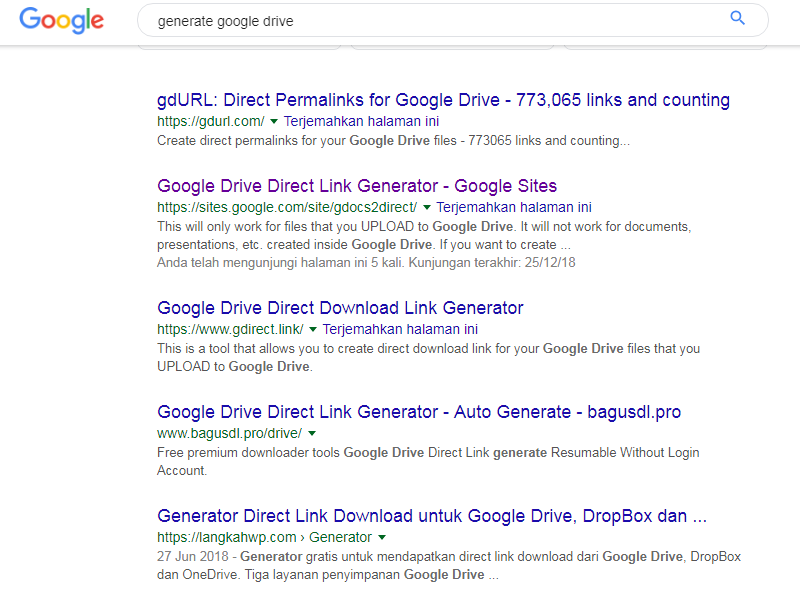Click snippet 'This will only work for files that you UPLOAD'
800x592 pixels.
(424, 235)
